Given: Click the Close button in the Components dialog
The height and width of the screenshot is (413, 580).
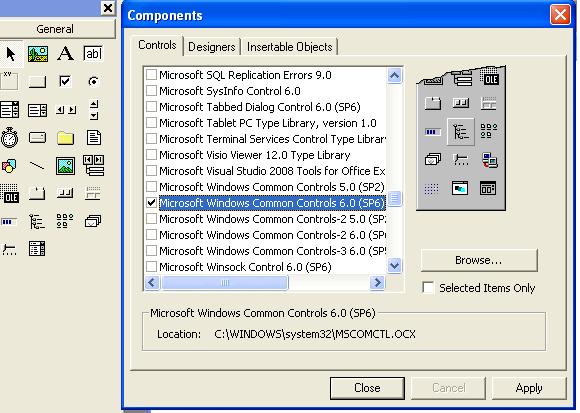Looking at the screenshot, I should point(367,388).
